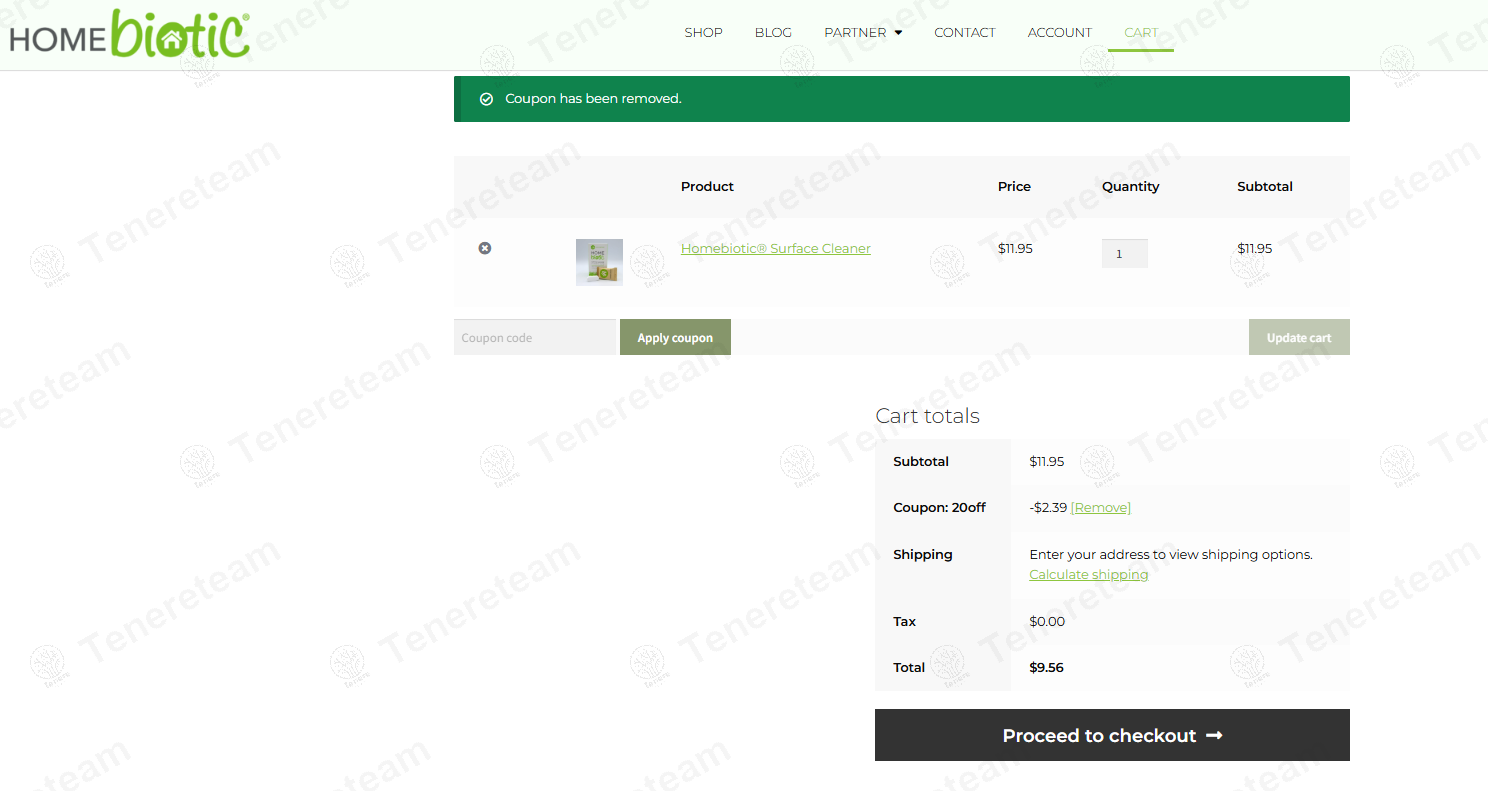Screen dimensions: 1488x791
Task: Click the Tax value $0.00
Action: tap(1047, 621)
